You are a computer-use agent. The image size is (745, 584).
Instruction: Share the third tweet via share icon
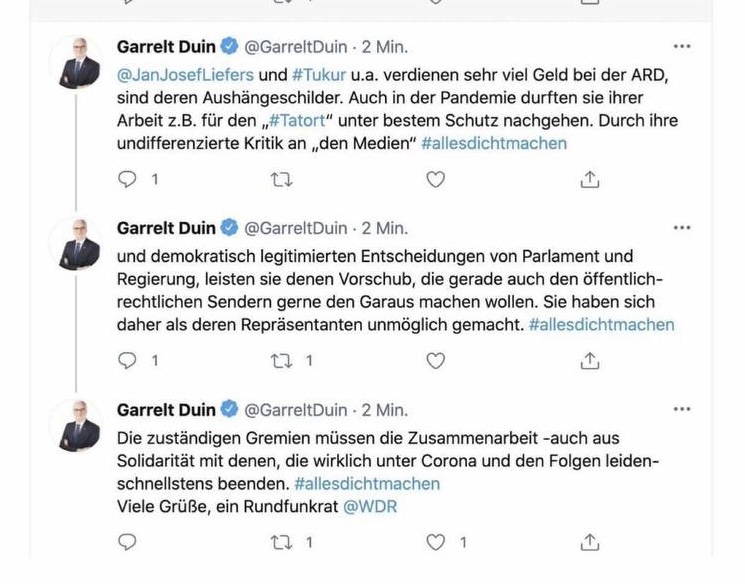coord(590,543)
